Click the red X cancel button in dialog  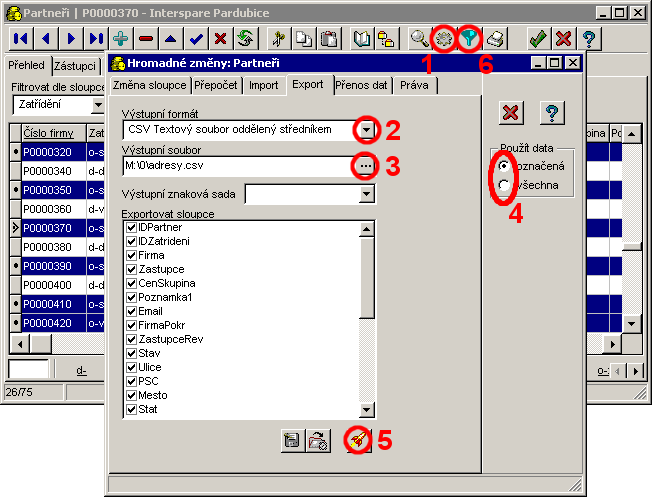511,114
